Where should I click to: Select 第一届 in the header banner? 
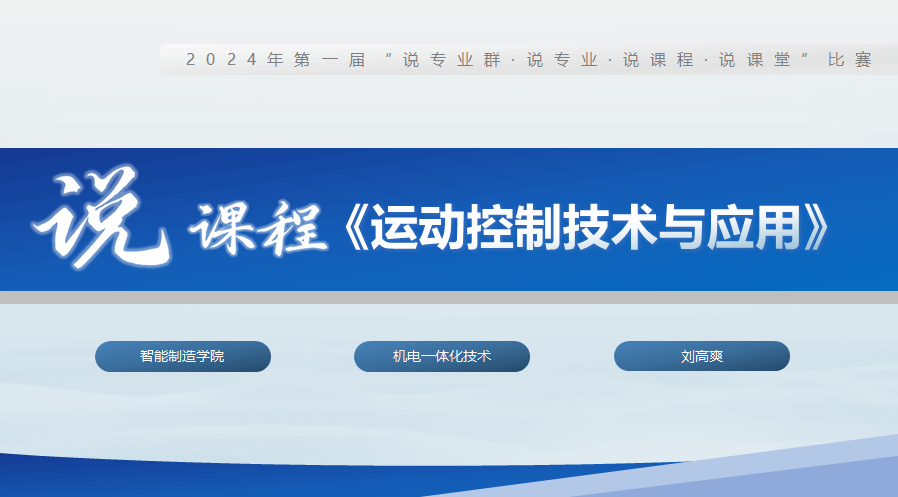tap(323, 60)
